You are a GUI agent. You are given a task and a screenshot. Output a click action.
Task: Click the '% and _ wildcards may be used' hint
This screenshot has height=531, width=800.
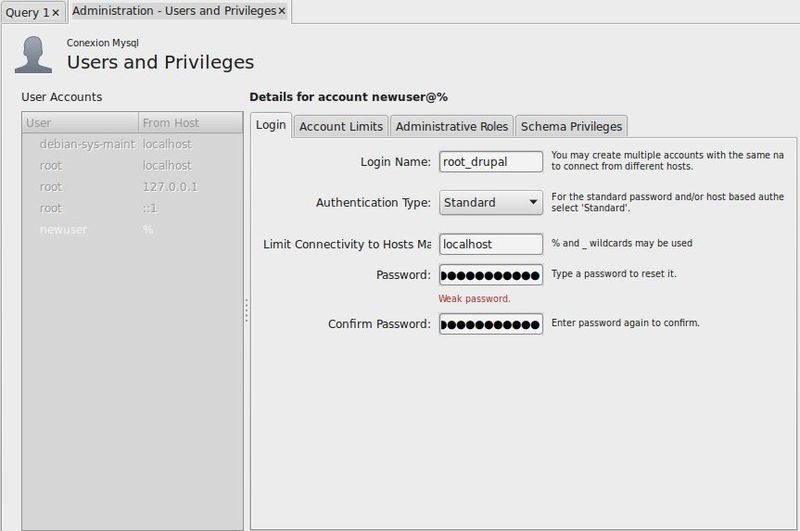click(x=621, y=243)
